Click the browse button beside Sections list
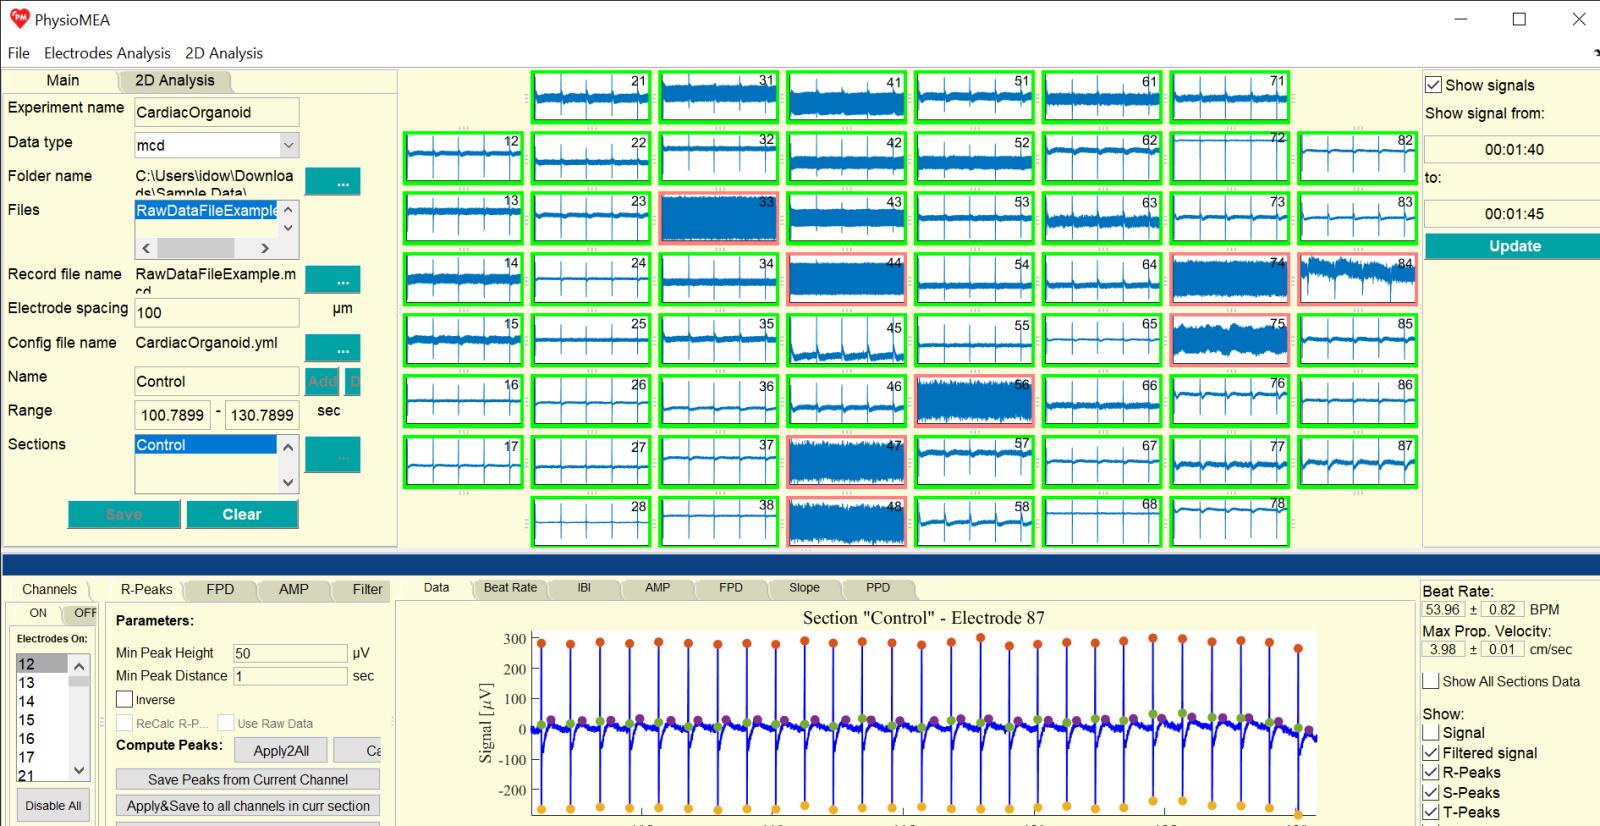The width and height of the screenshot is (1600, 826). 332,455
